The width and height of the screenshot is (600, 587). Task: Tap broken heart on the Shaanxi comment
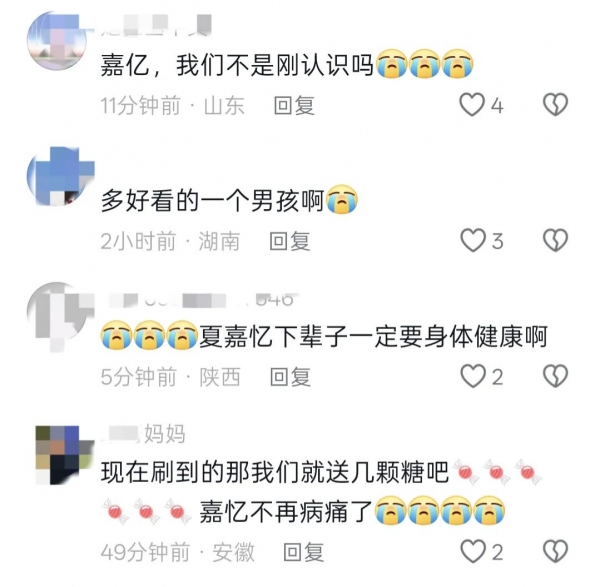click(556, 376)
